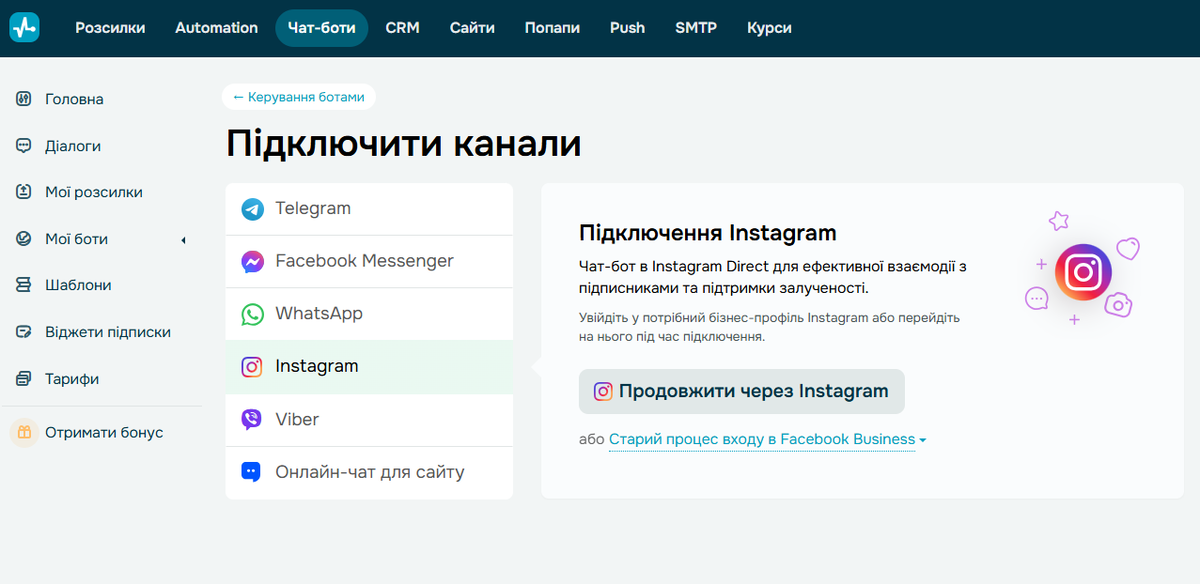The image size is (1200, 584).
Task: Open the Сайти top menu
Action: [x=472, y=28]
